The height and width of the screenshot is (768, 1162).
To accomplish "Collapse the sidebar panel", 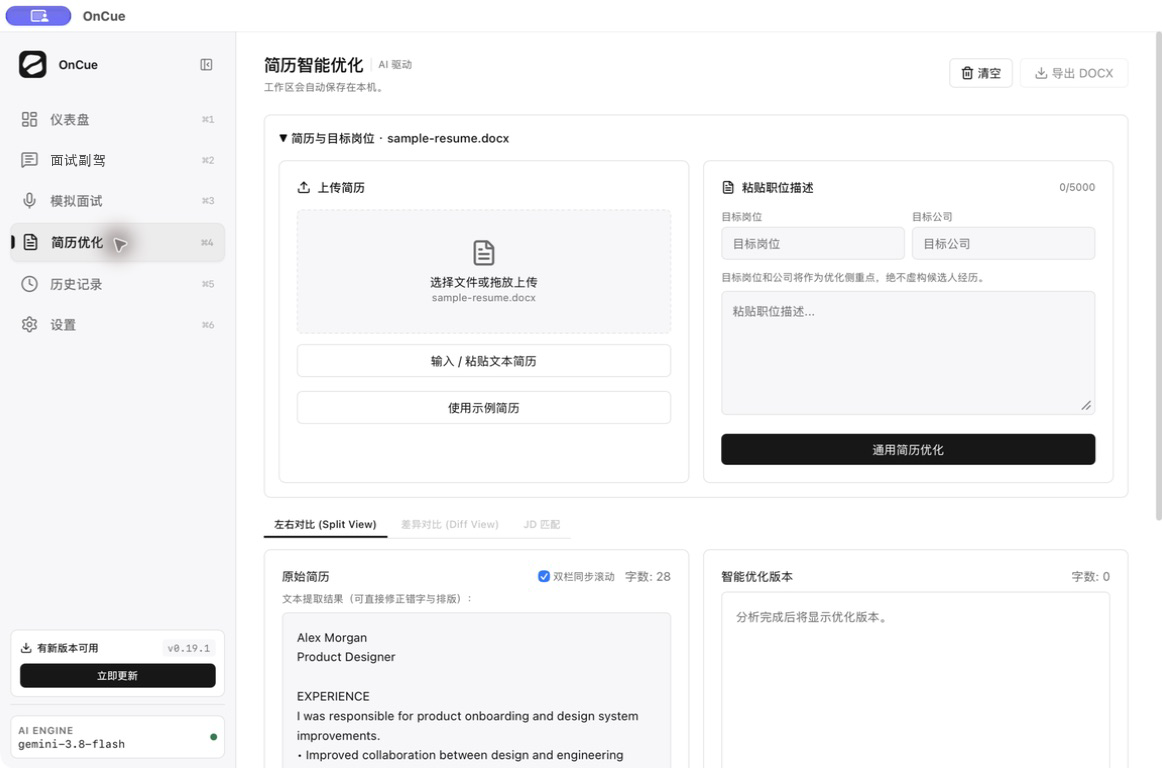I will point(206,64).
